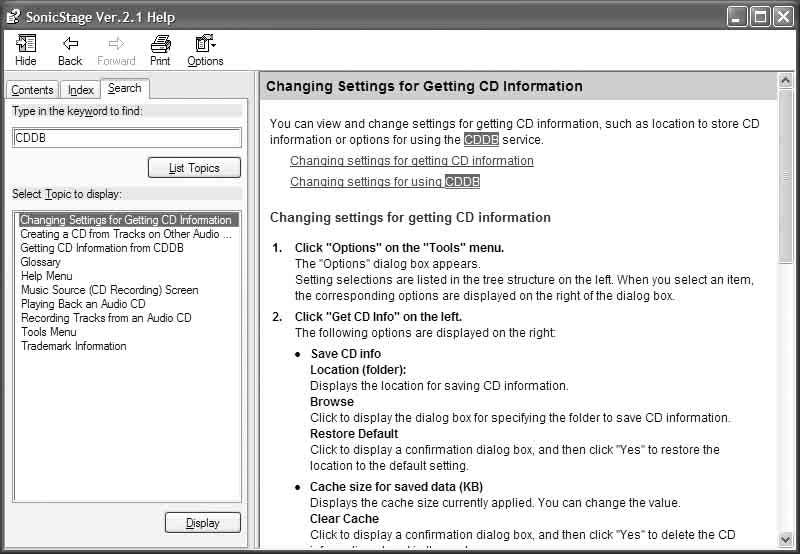Click the List Topics button
800x554 pixels.
(194, 168)
